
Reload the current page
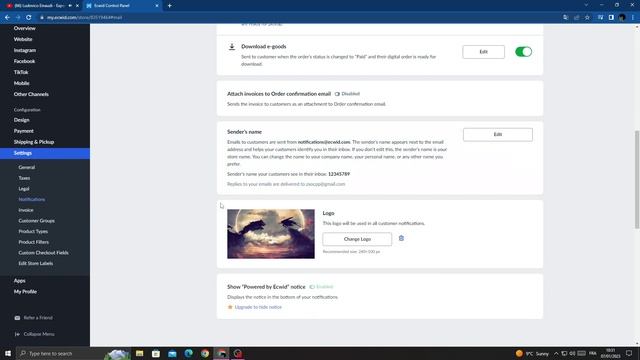click(29, 18)
